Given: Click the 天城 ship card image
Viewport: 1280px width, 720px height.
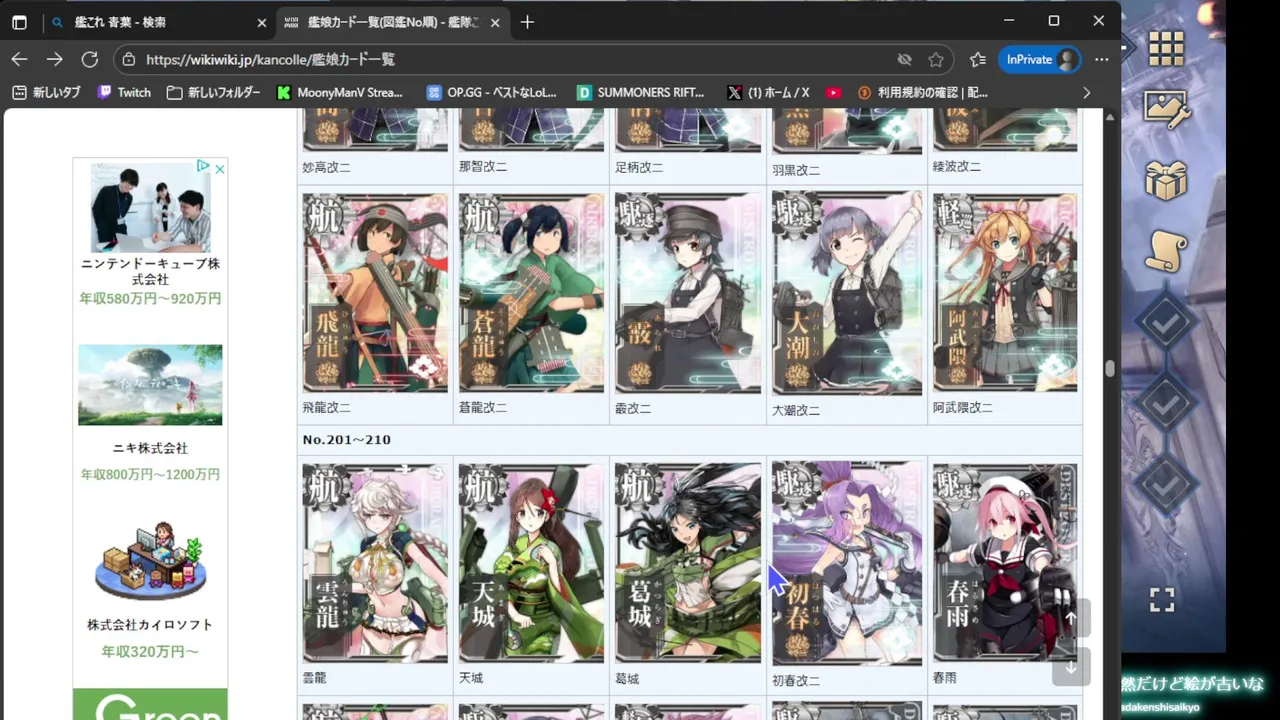Looking at the screenshot, I should tap(532, 563).
